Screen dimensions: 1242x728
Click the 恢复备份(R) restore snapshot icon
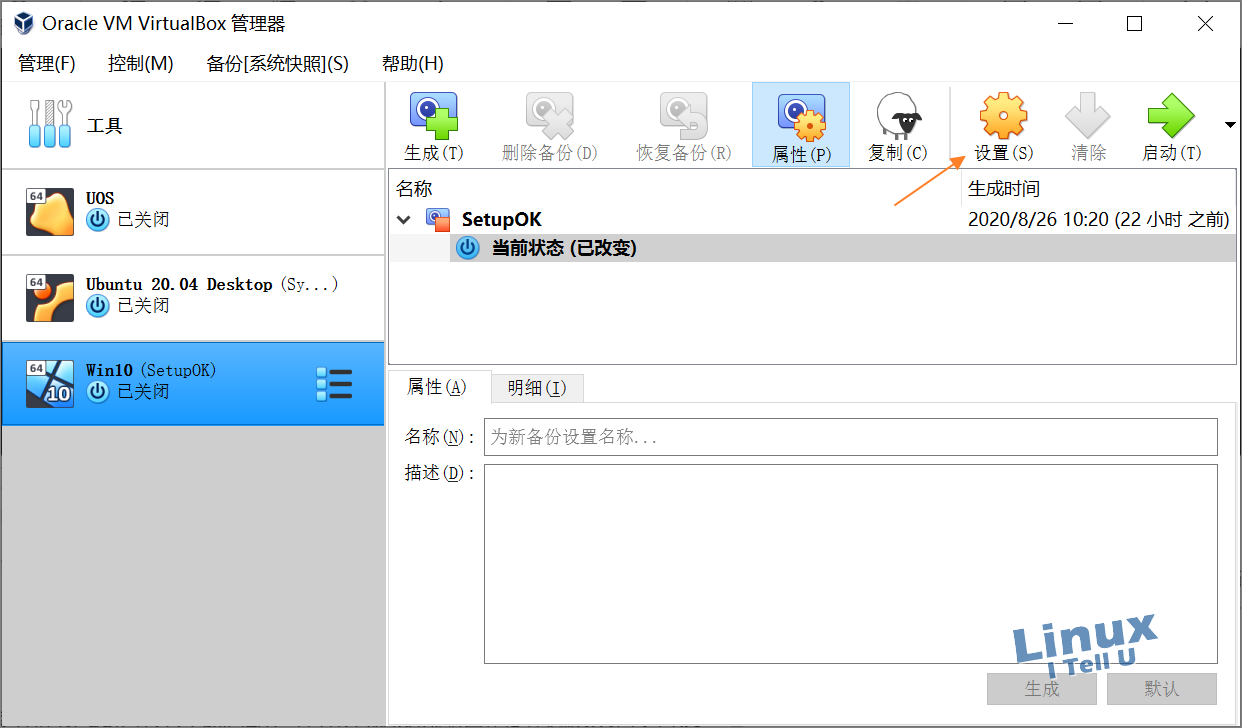tap(684, 116)
